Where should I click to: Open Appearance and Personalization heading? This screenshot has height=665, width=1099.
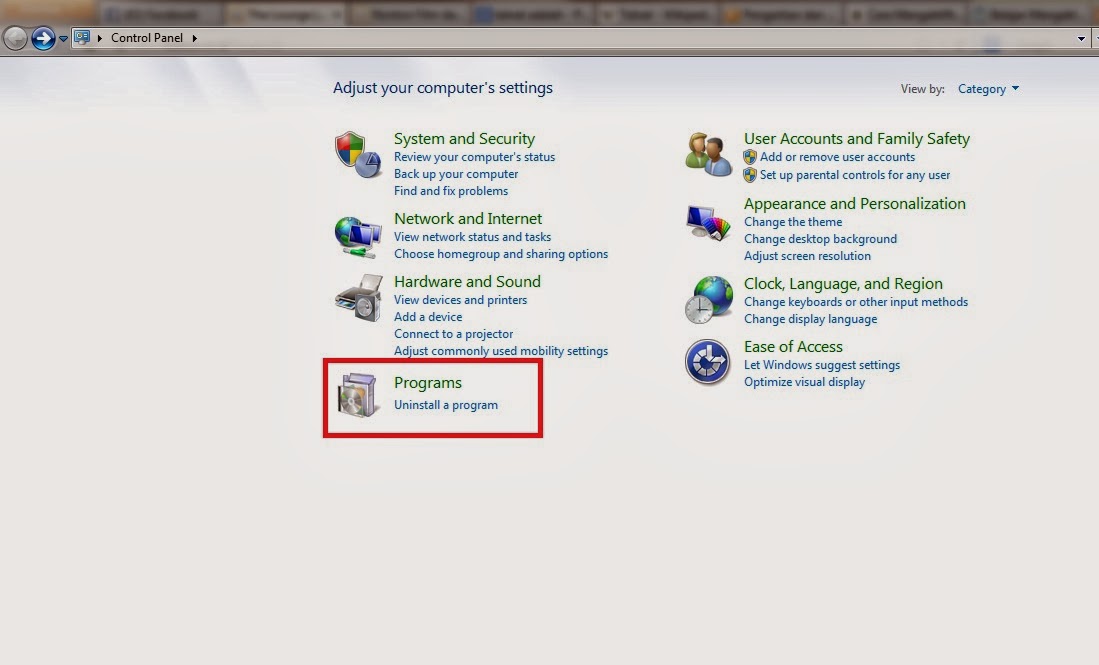(x=854, y=204)
